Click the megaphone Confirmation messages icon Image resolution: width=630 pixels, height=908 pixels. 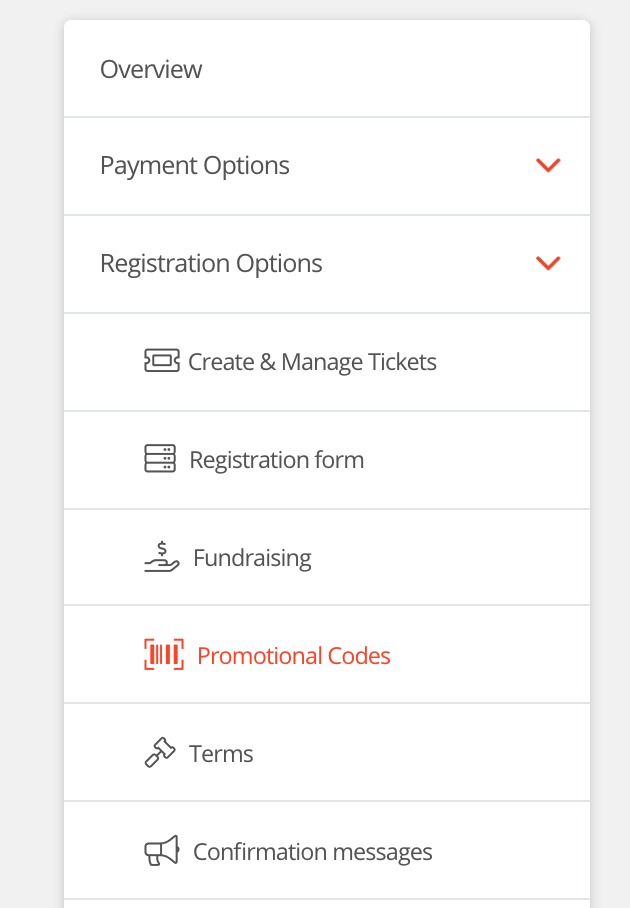point(162,851)
